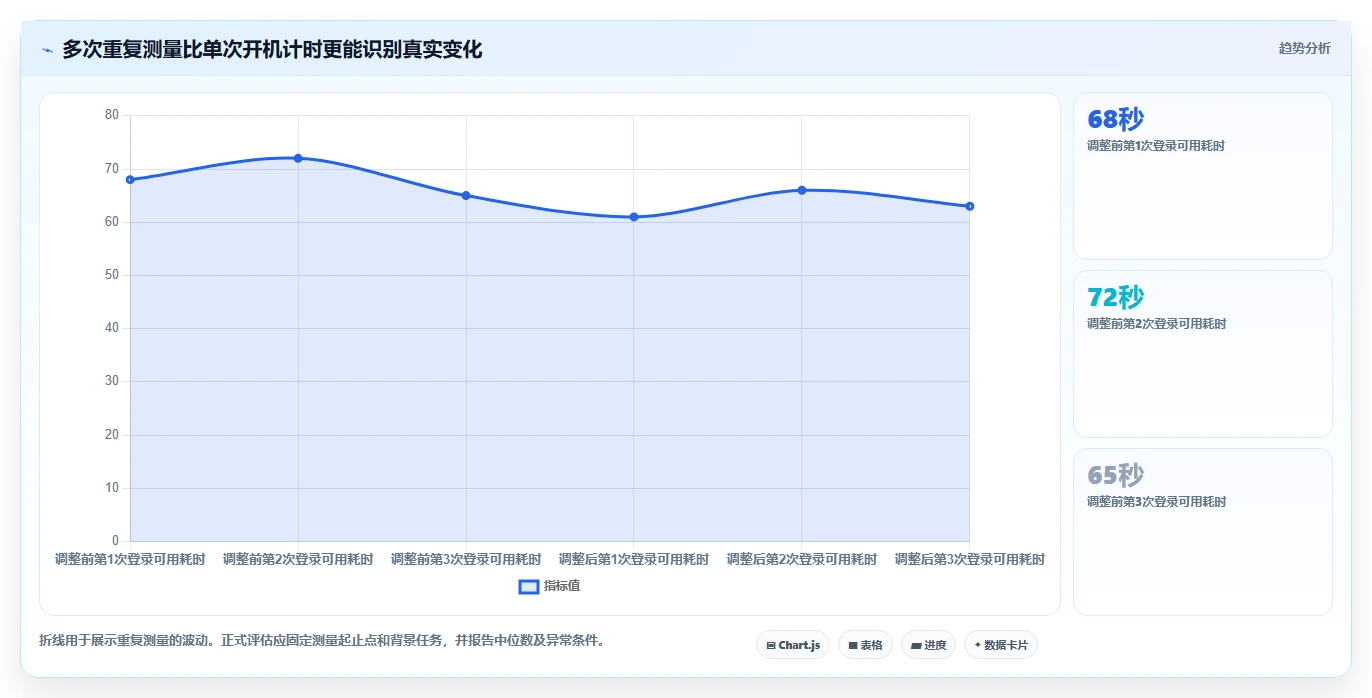
Task: Click the y-axis value 10
Action: point(112,488)
